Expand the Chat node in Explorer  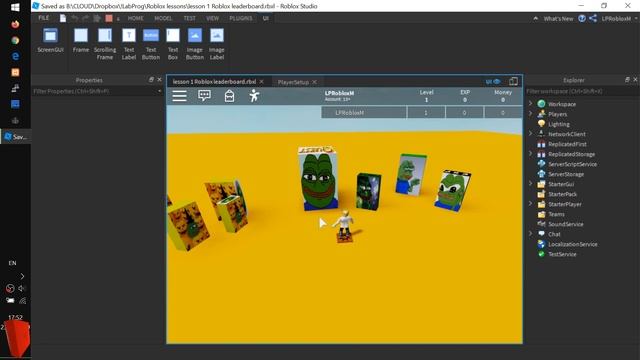coord(531,234)
